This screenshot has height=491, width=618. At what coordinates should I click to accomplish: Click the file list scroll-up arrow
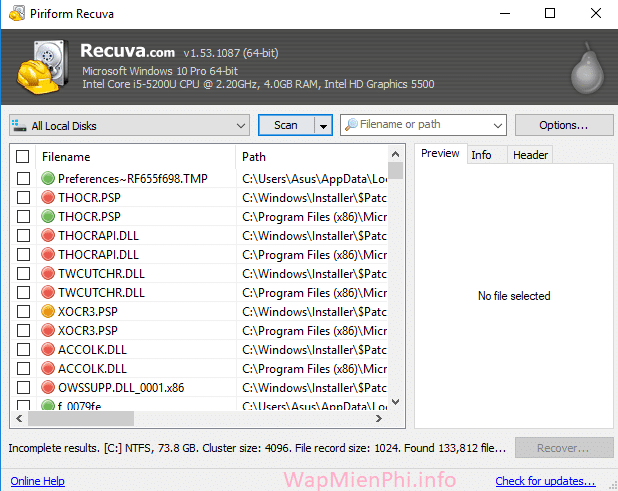click(x=395, y=154)
